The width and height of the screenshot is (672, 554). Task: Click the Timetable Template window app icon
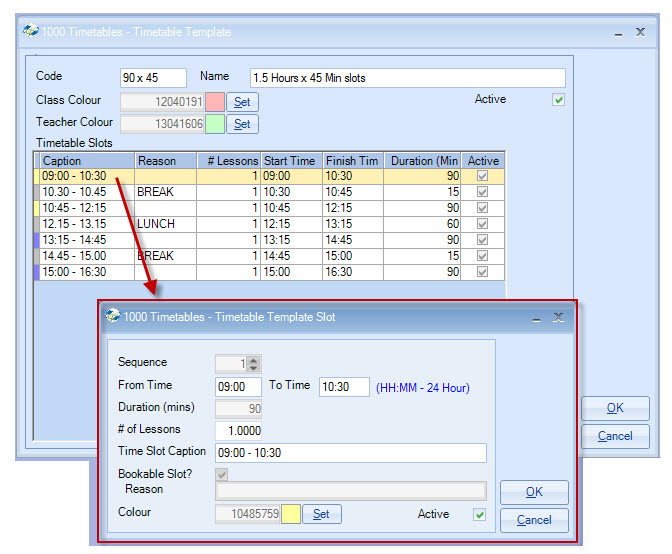click(30, 31)
